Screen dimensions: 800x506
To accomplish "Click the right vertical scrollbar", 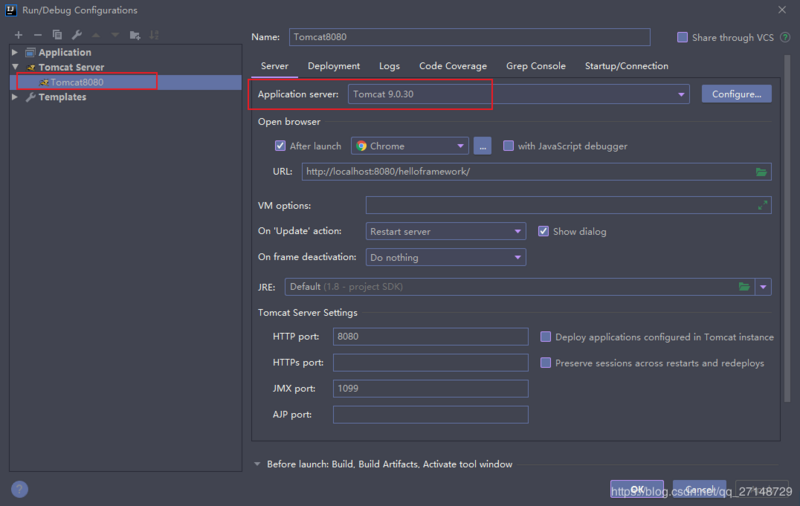I will pos(787,229).
